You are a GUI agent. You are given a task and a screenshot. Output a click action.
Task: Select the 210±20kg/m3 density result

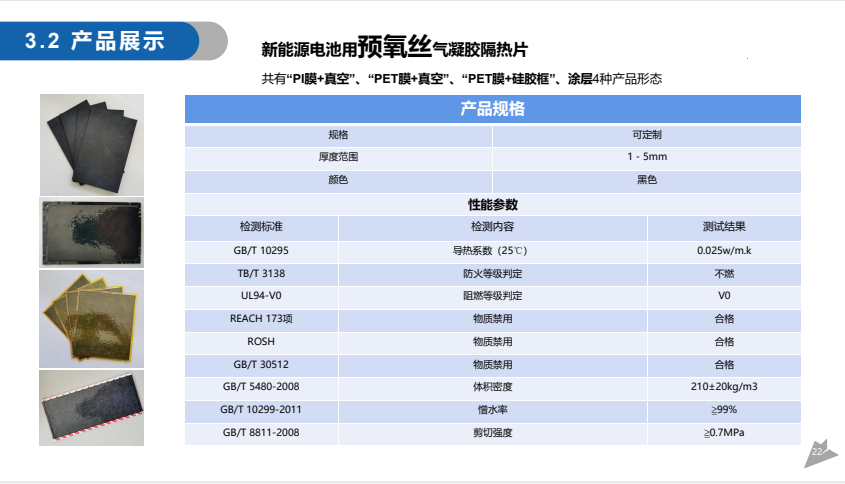[x=724, y=387]
